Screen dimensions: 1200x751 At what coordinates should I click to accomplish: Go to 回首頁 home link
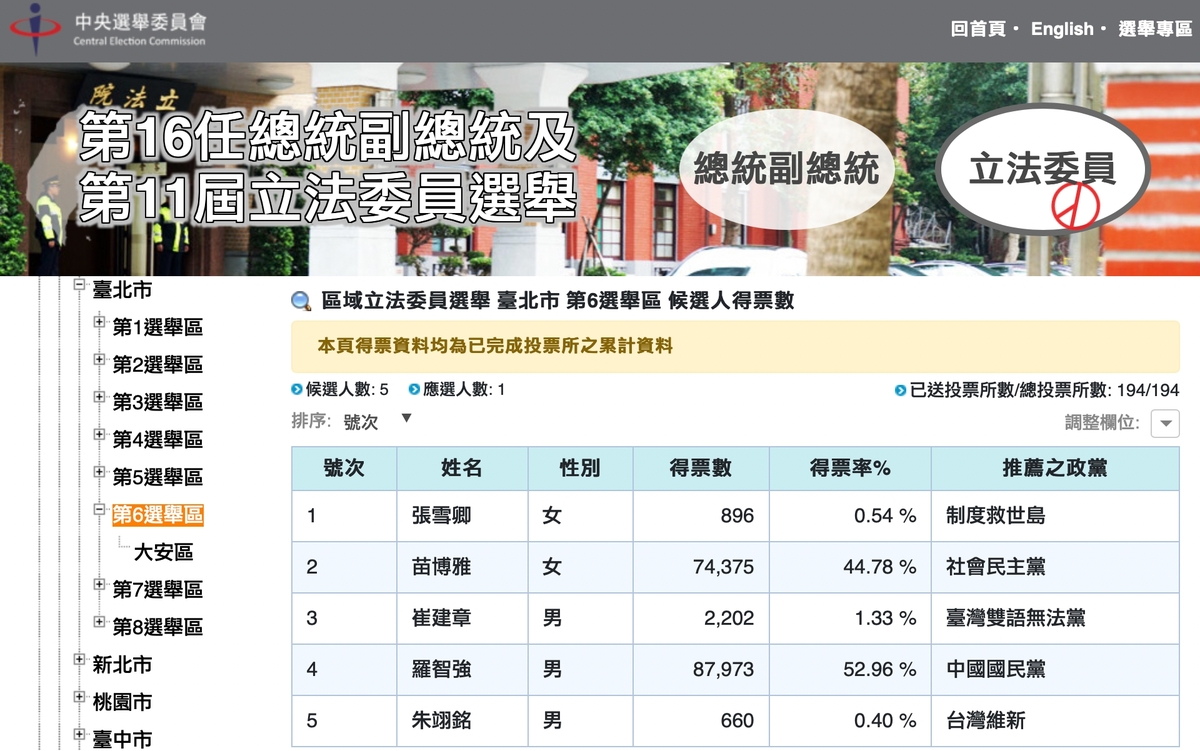tap(979, 29)
